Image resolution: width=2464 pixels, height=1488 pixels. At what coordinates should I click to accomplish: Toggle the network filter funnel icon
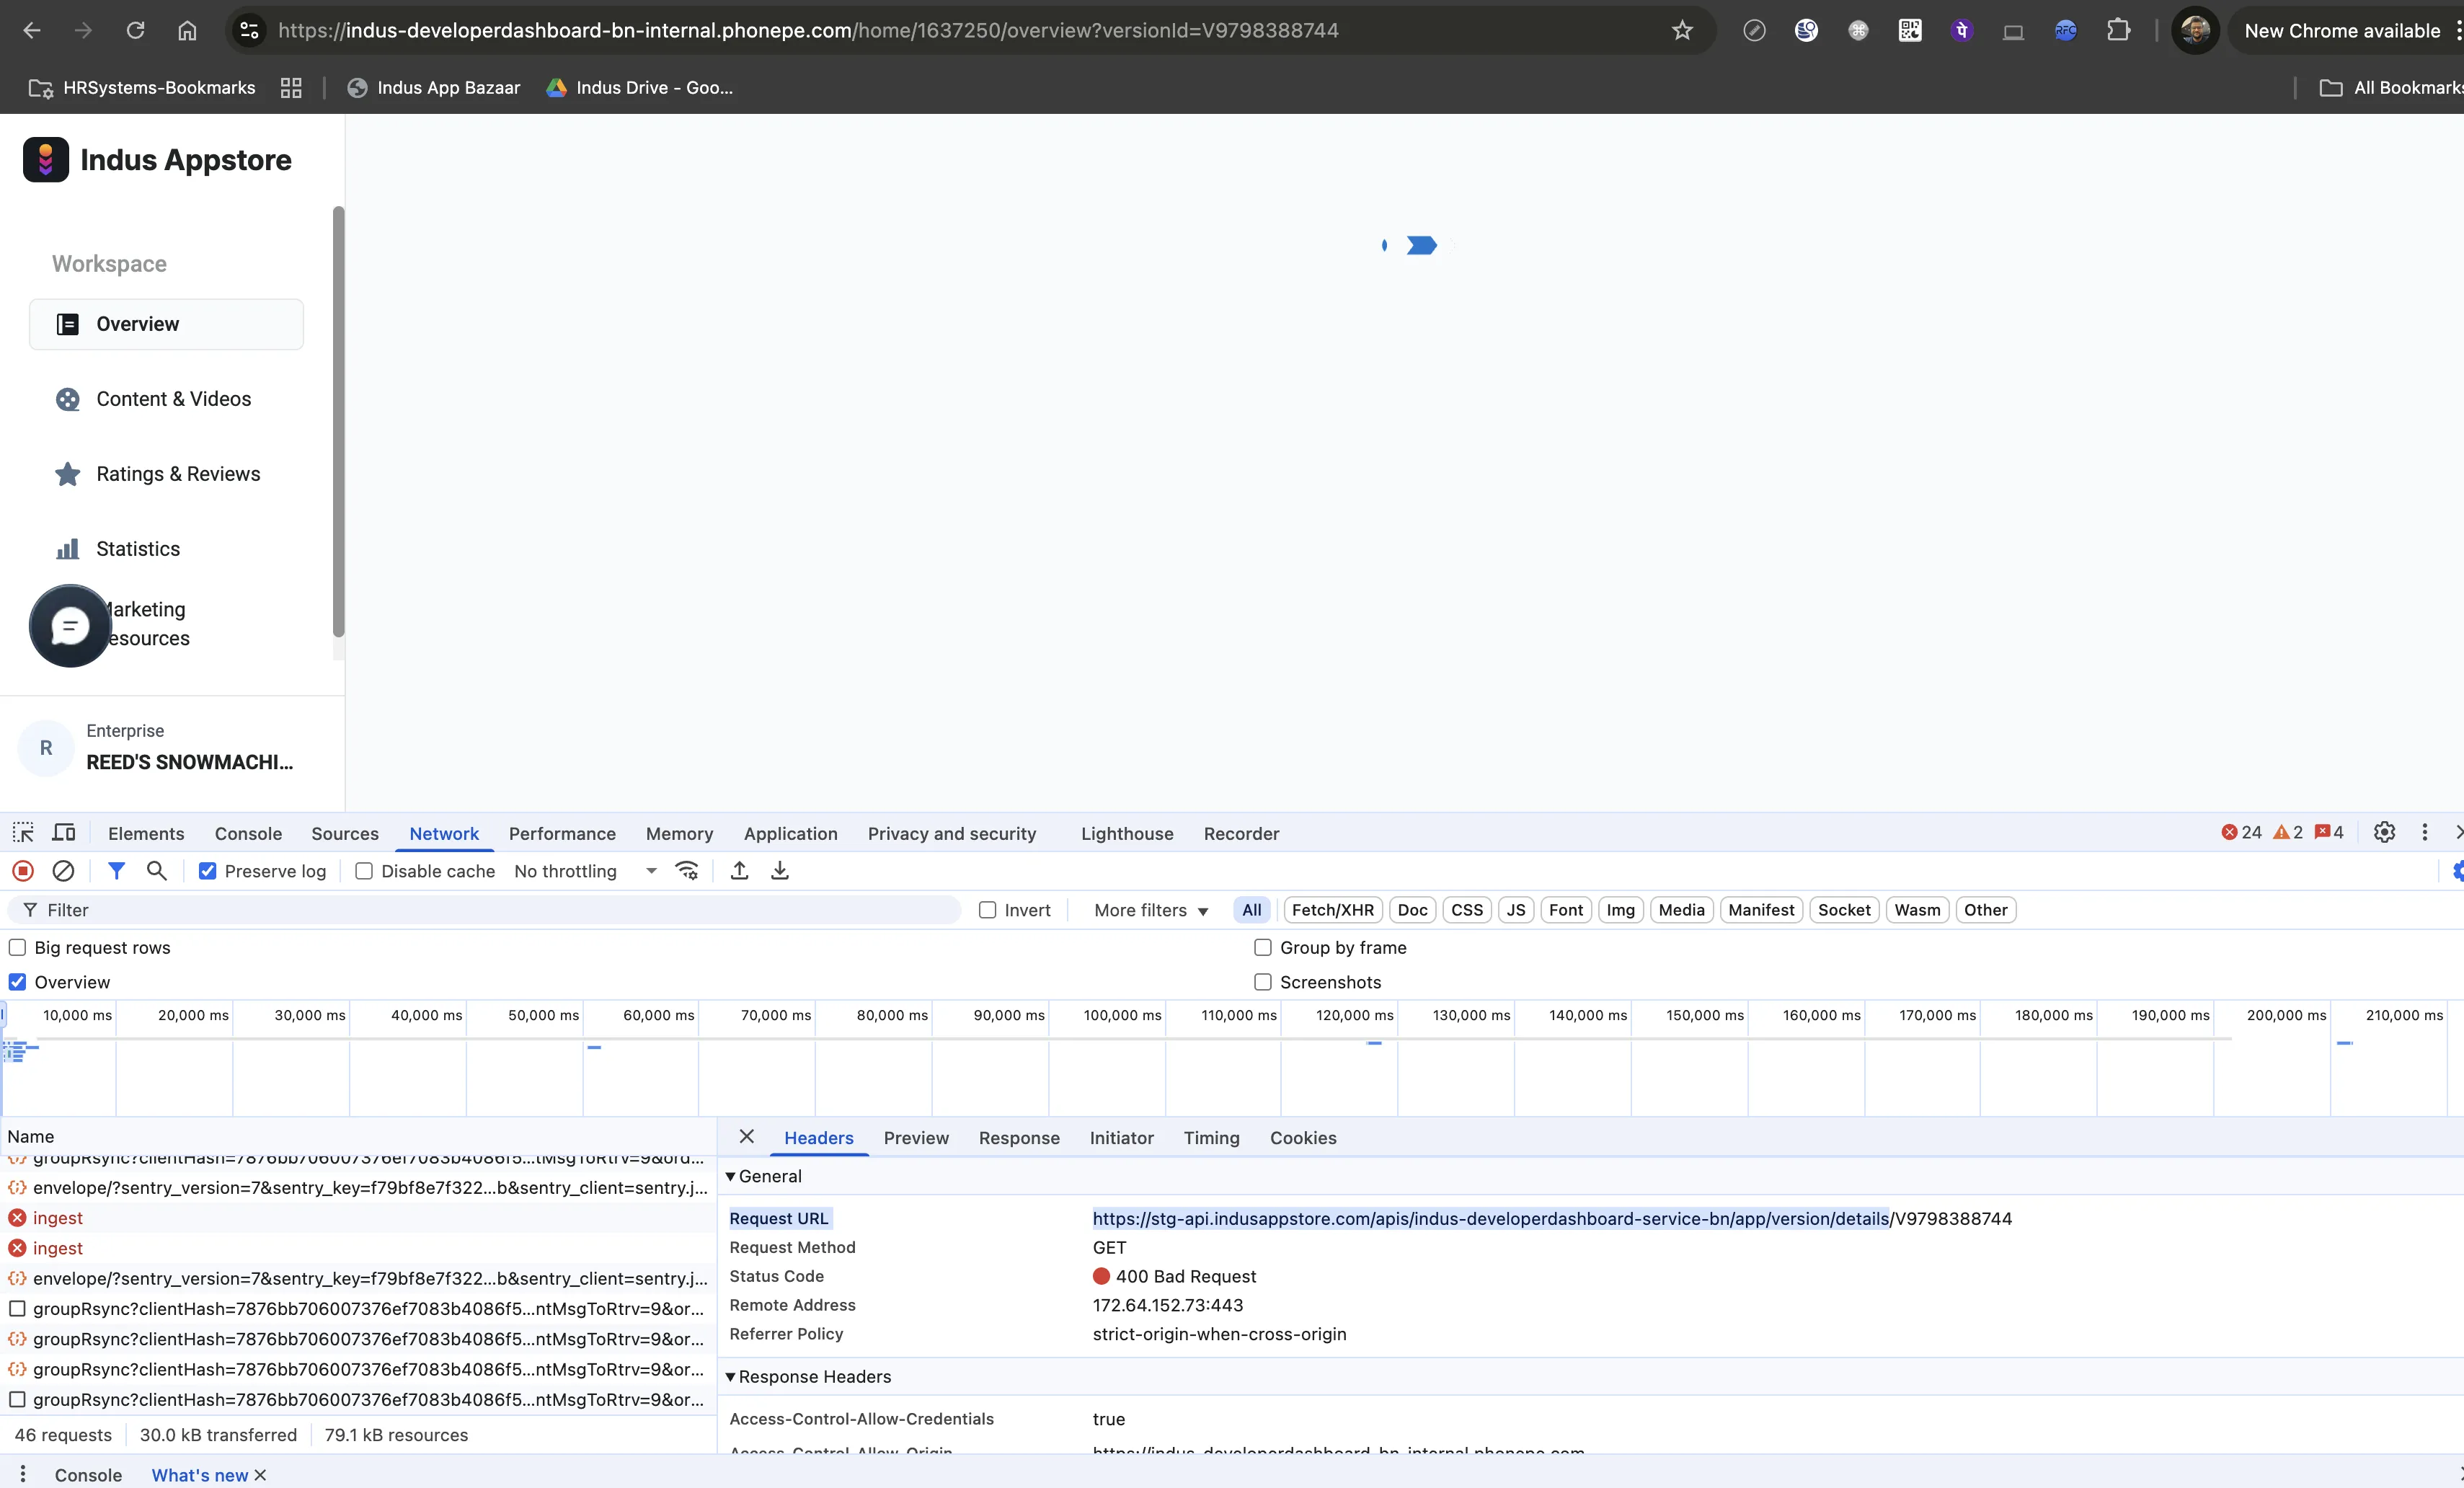pyautogui.click(x=116, y=871)
